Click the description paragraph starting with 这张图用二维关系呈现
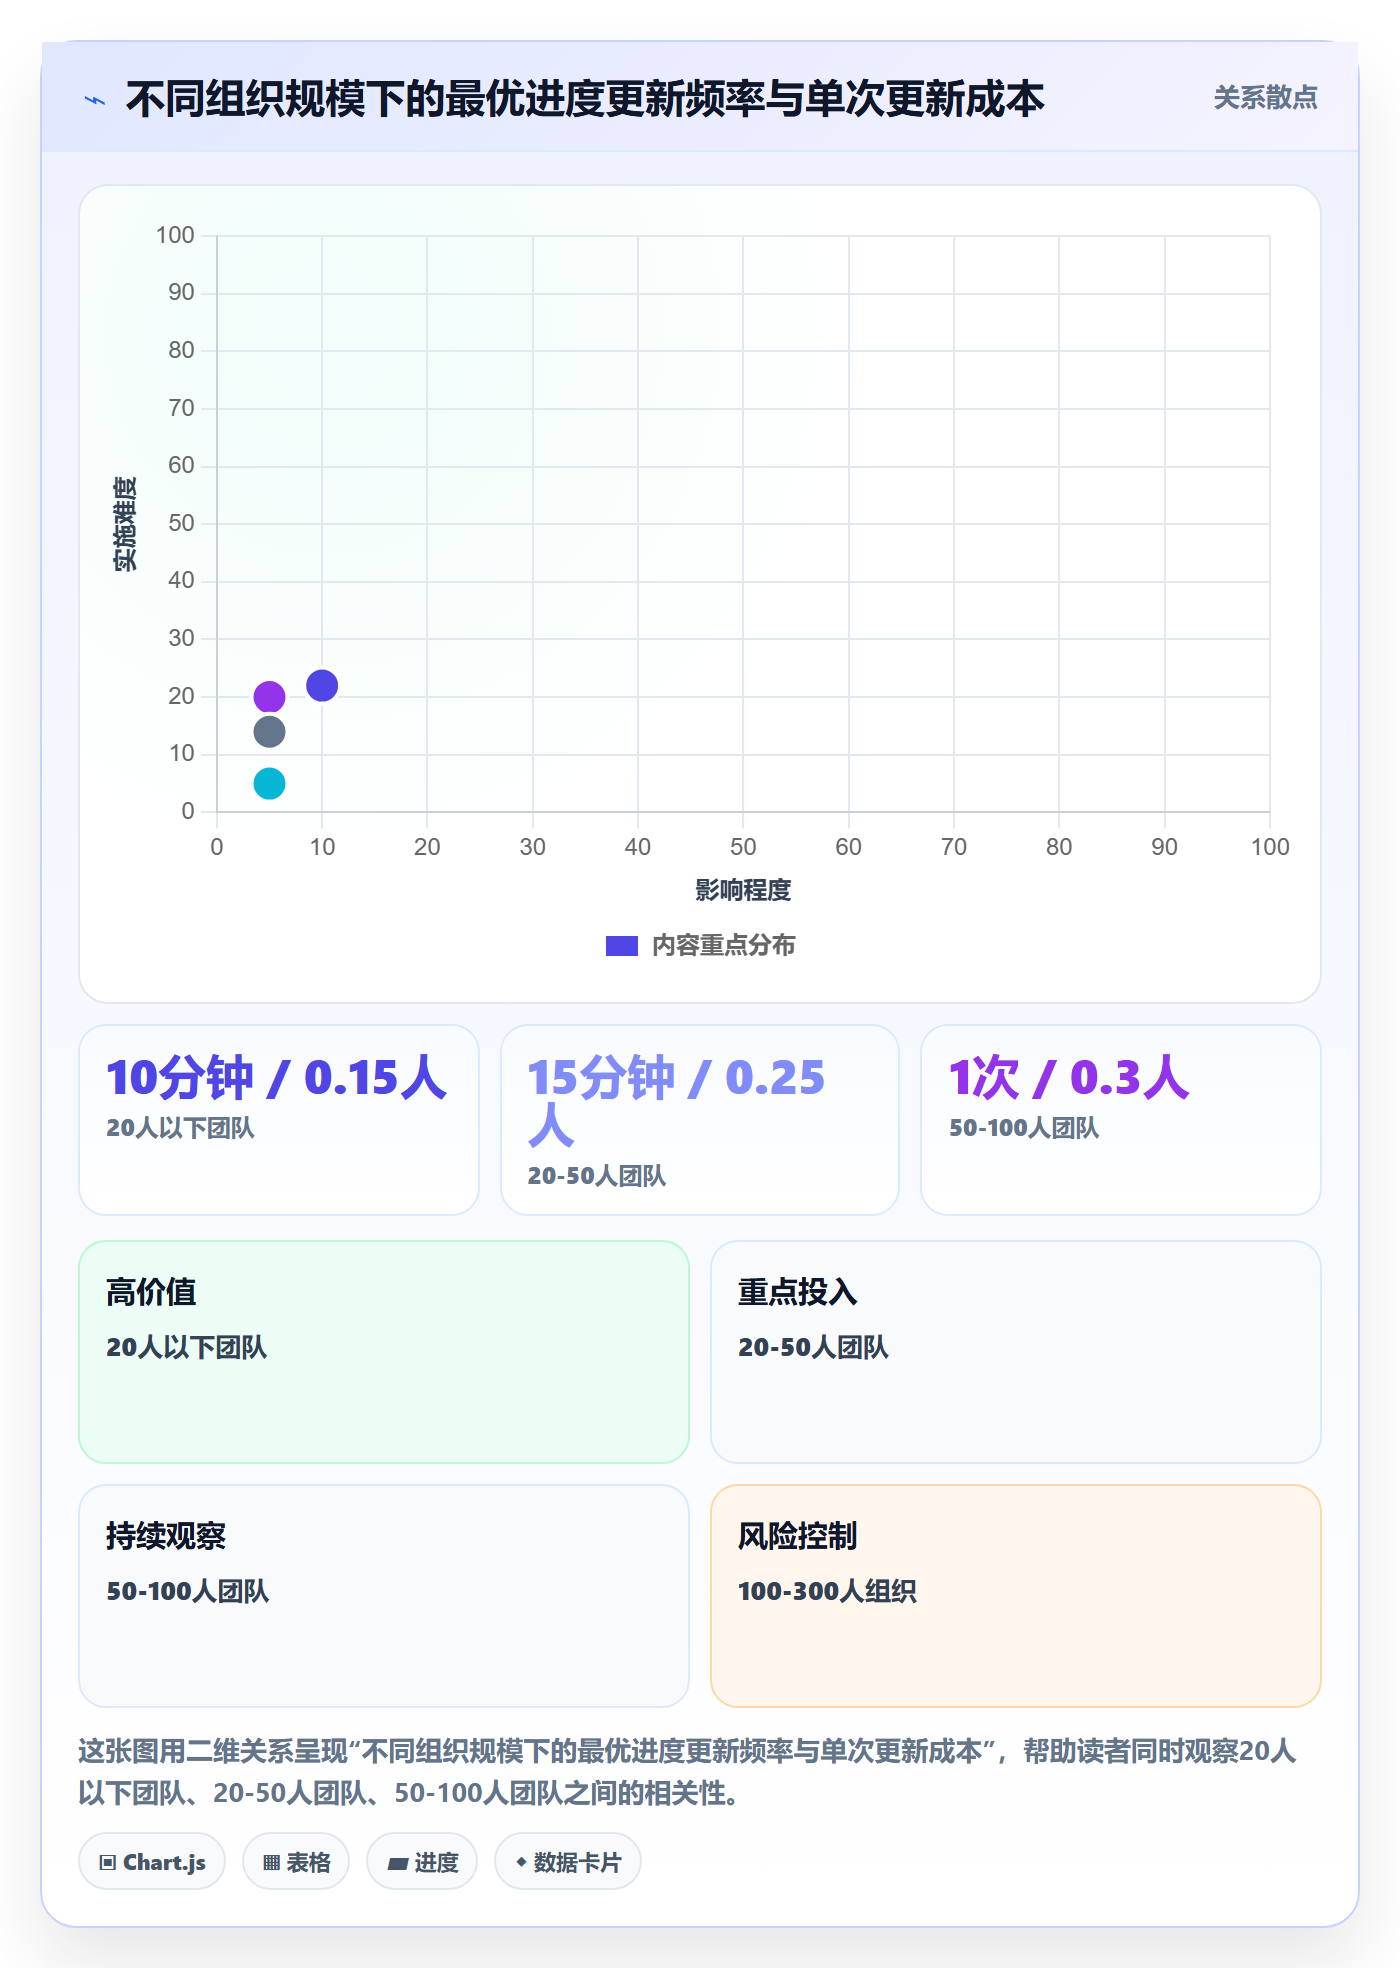The height and width of the screenshot is (1968, 1400). 688,1771
